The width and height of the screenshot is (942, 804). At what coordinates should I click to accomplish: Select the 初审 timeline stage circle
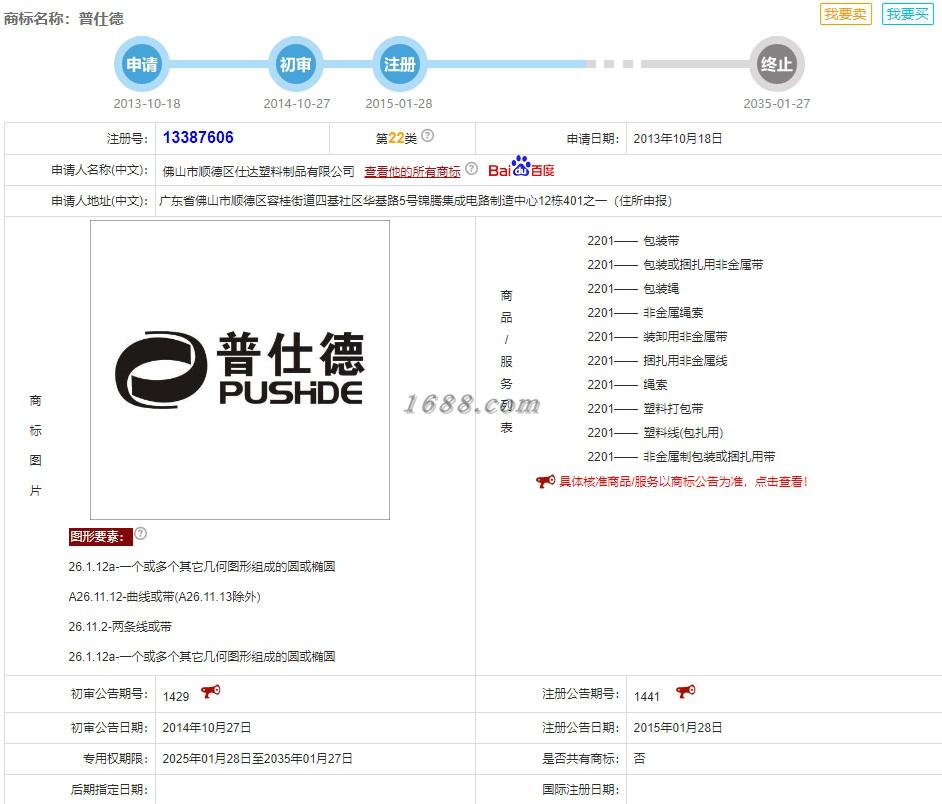pos(296,64)
